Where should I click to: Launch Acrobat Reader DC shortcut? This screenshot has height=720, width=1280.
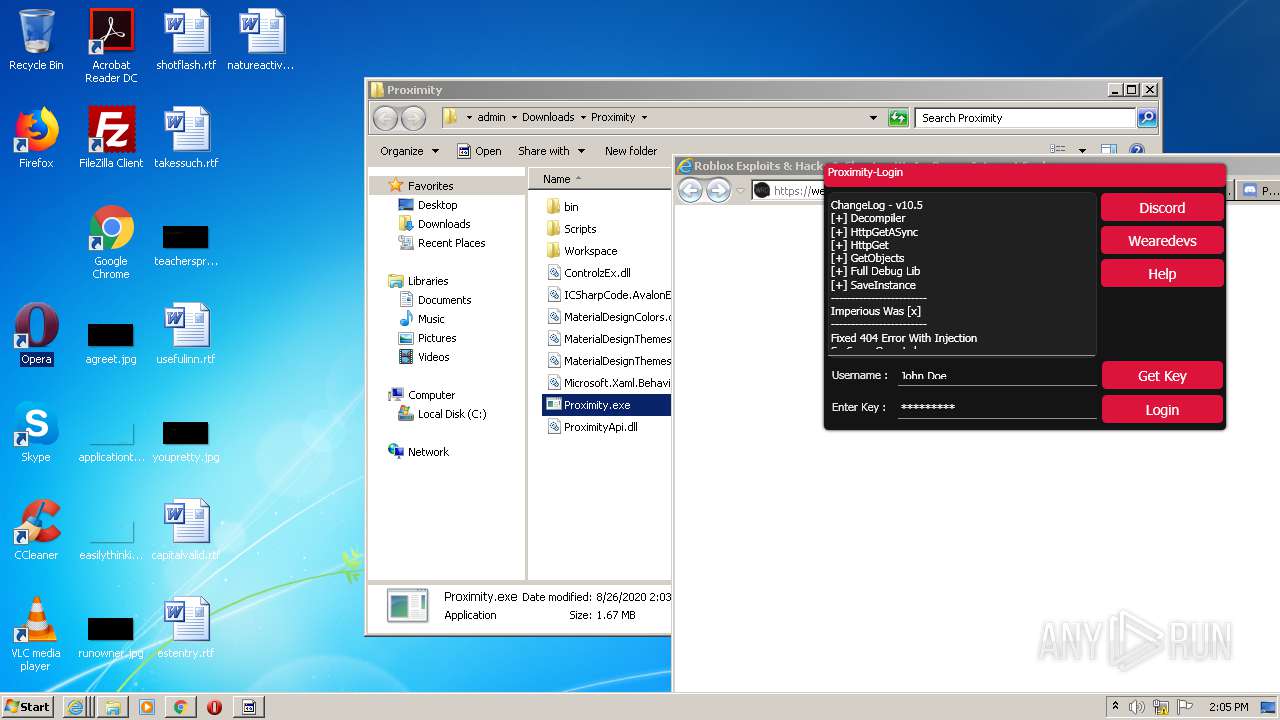111,46
